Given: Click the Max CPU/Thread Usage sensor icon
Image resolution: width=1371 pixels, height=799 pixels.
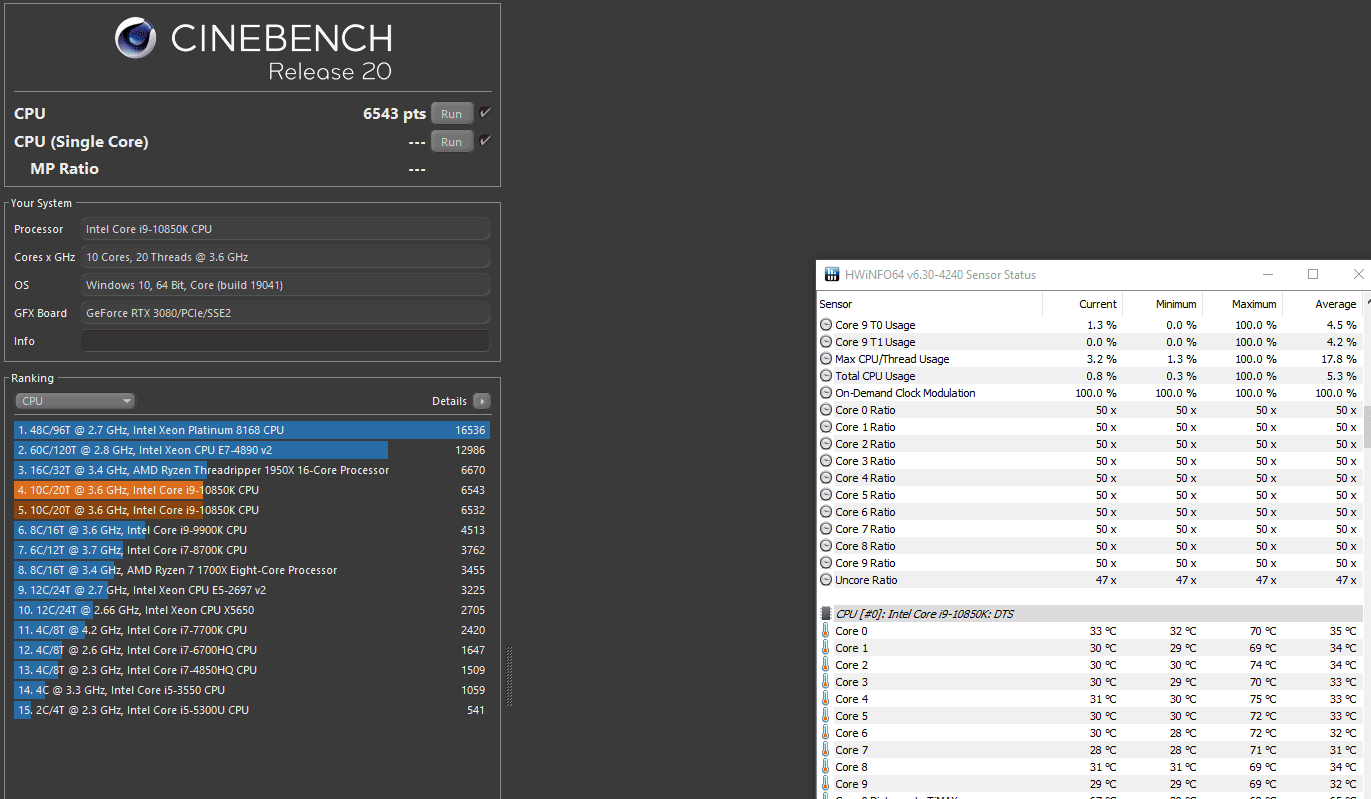Looking at the screenshot, I should pos(826,359).
